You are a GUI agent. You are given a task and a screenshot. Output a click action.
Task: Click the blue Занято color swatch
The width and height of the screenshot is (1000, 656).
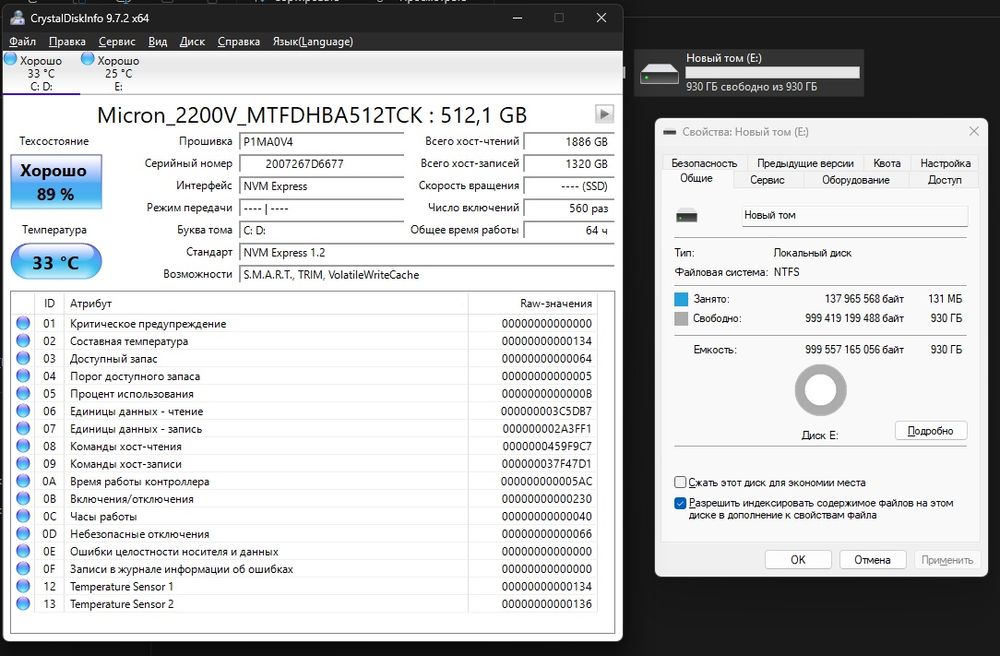click(681, 299)
